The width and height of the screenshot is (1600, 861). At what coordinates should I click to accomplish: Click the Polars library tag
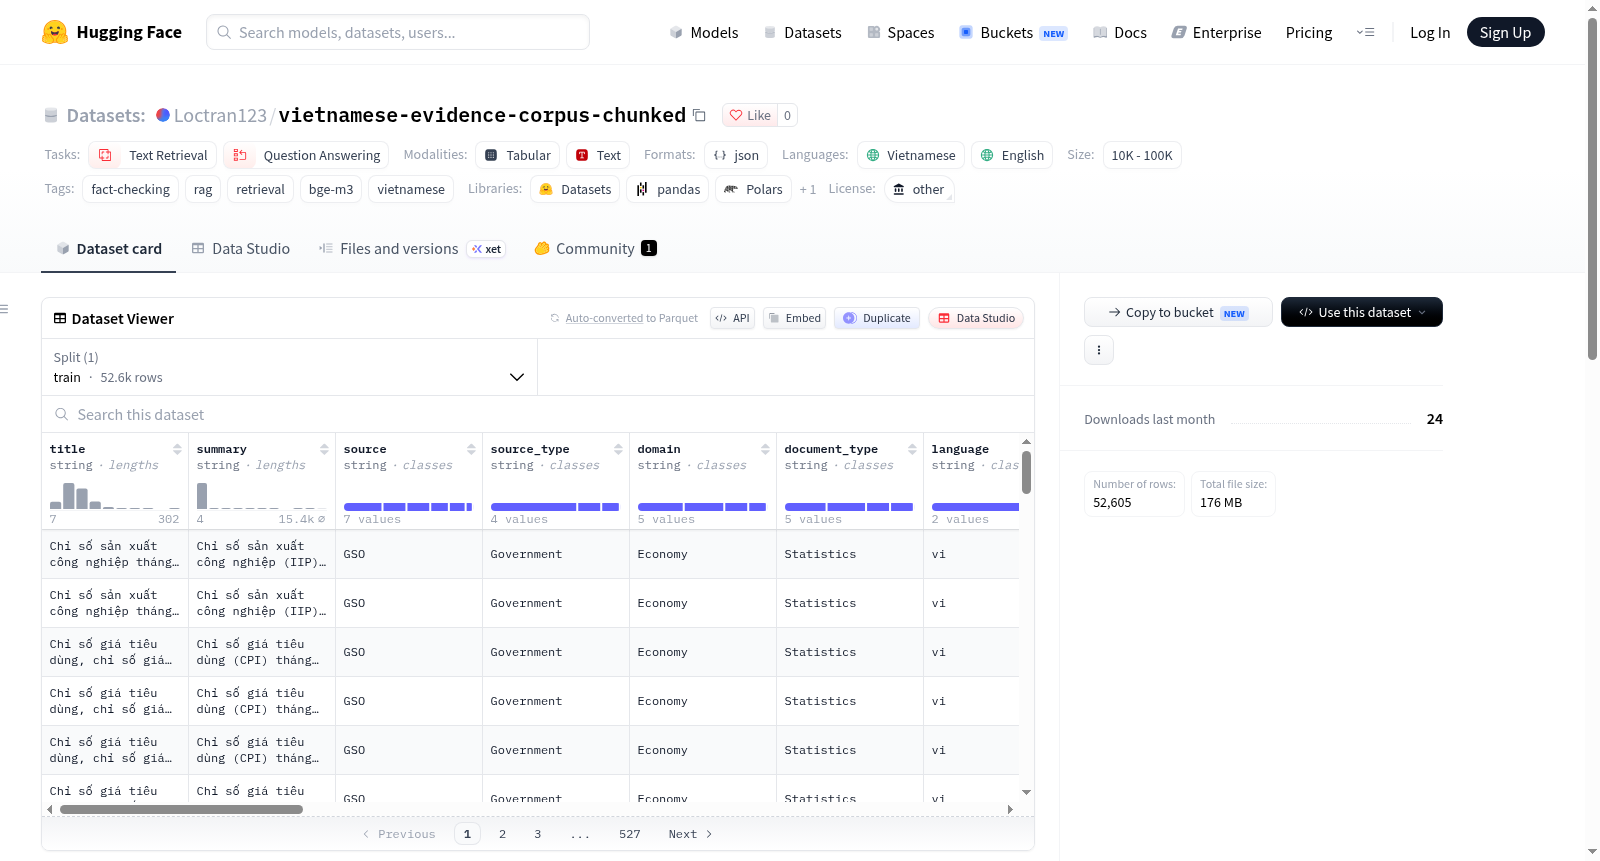click(x=753, y=189)
